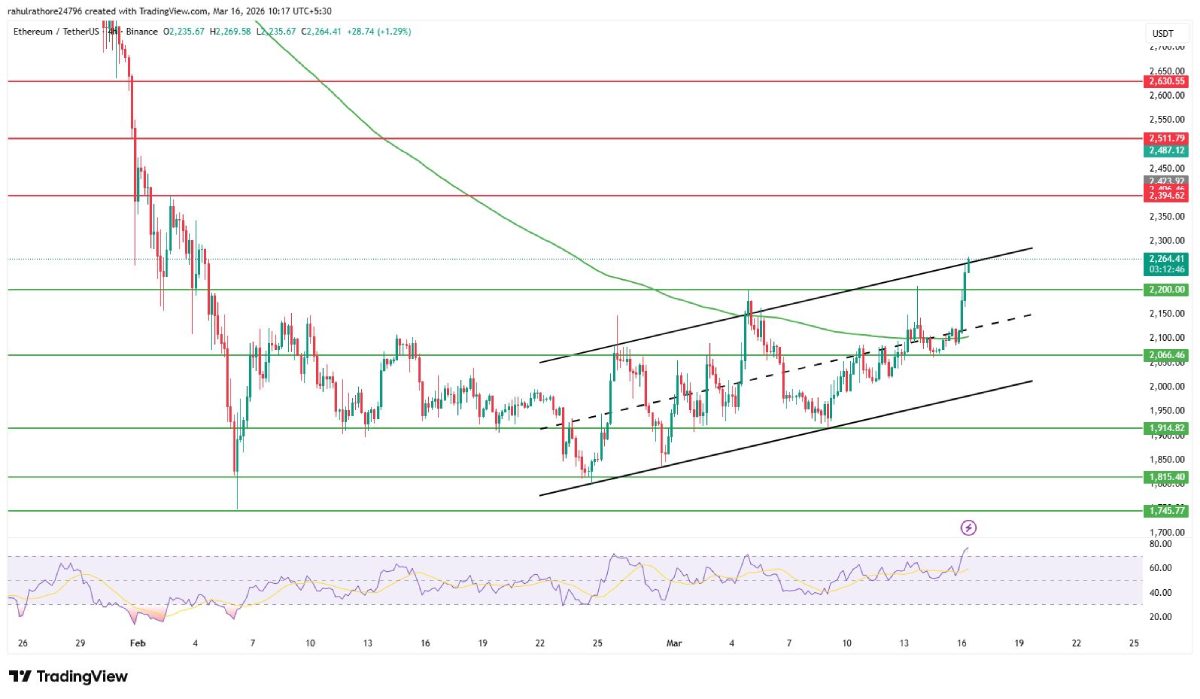Click the green 2,200.00 support label
Screen dimensions: 1200x699
coord(1166,289)
